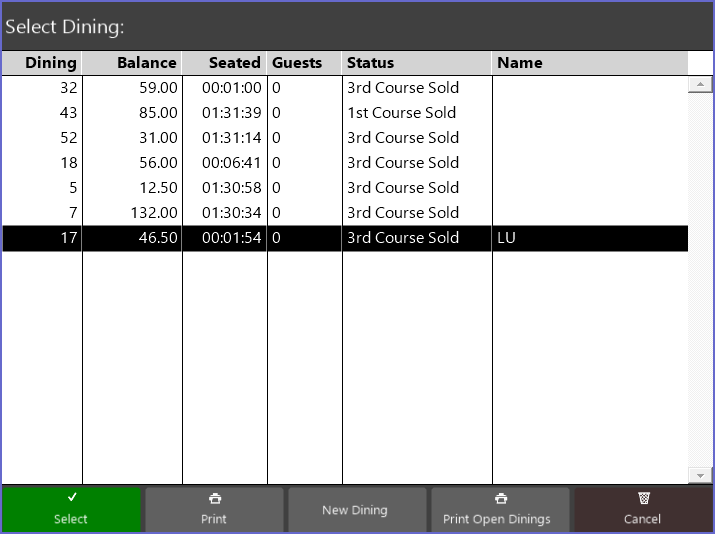Sort the list by Status header

tap(416, 63)
